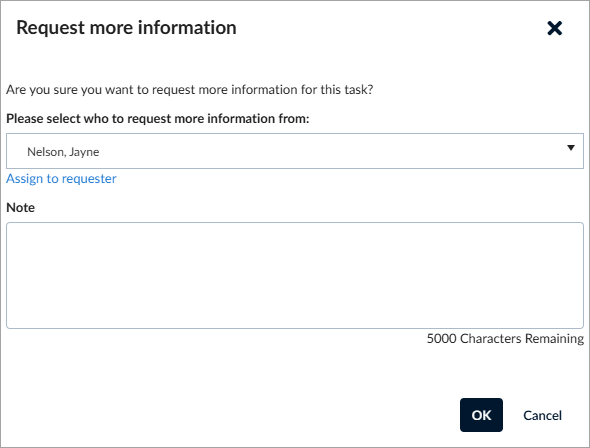
Task: Confirm the request with OK
Action: (481, 415)
